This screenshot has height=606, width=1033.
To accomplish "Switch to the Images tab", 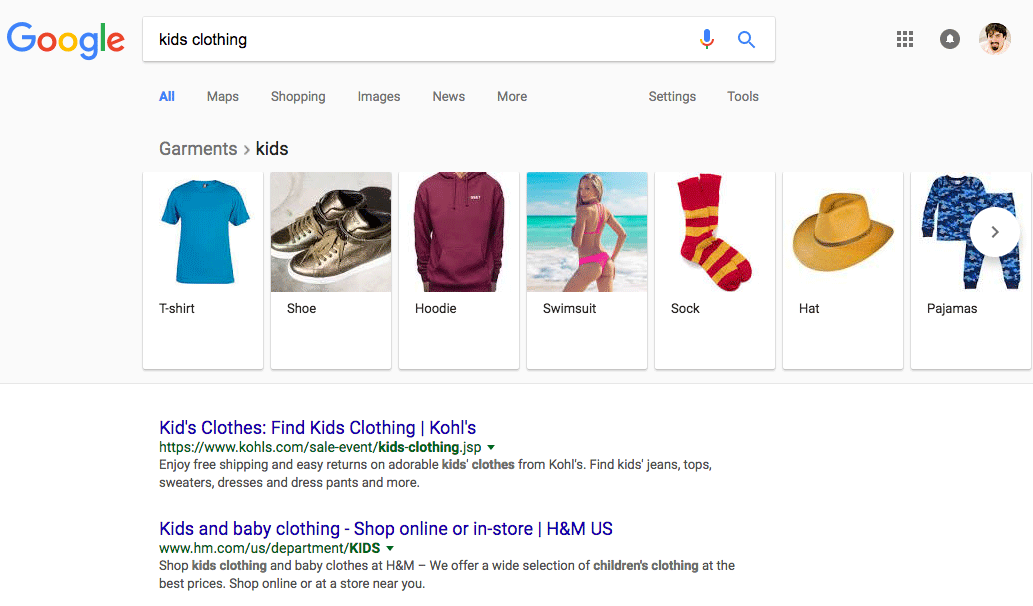I will click(x=378, y=96).
